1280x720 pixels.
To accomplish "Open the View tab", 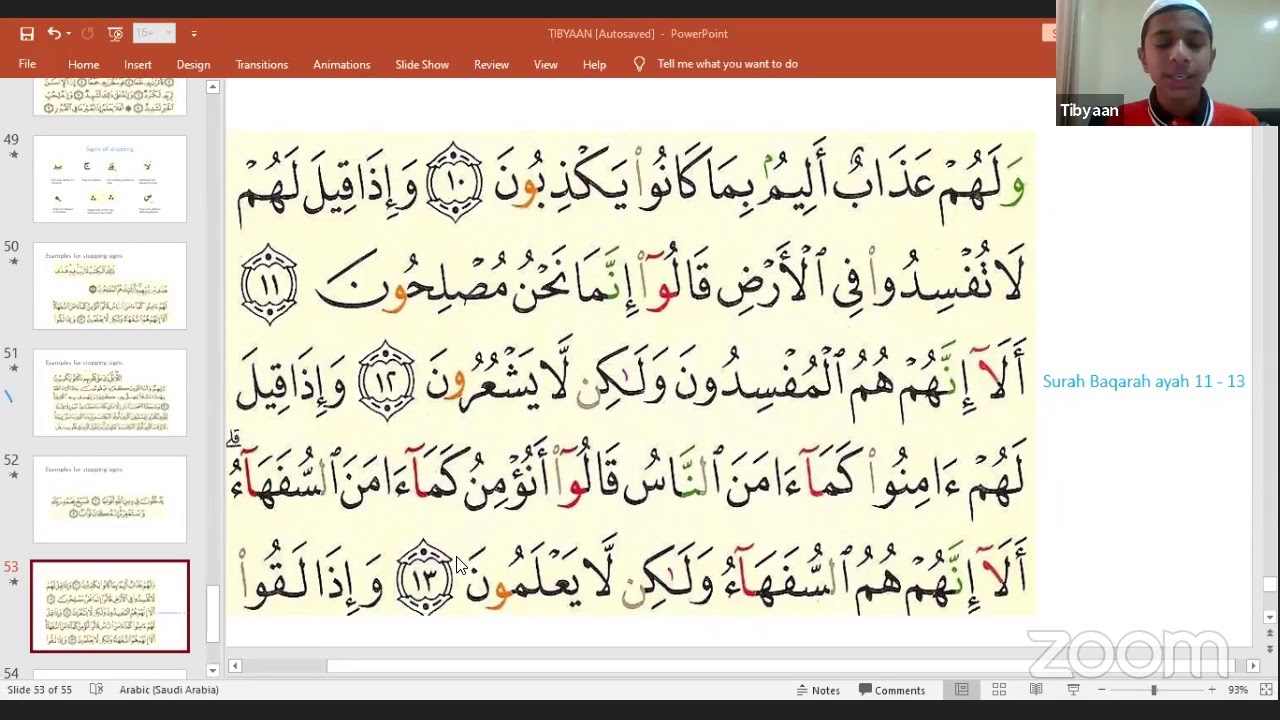I will [546, 64].
